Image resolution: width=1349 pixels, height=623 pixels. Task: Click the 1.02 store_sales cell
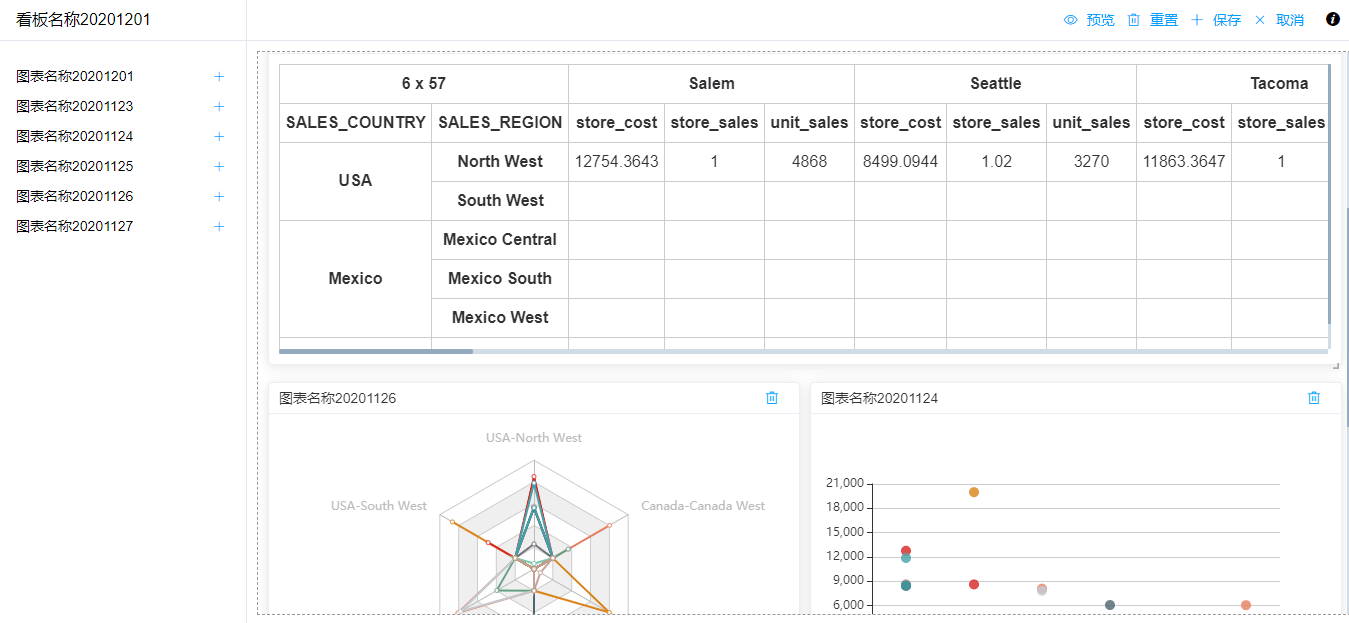[997, 162]
